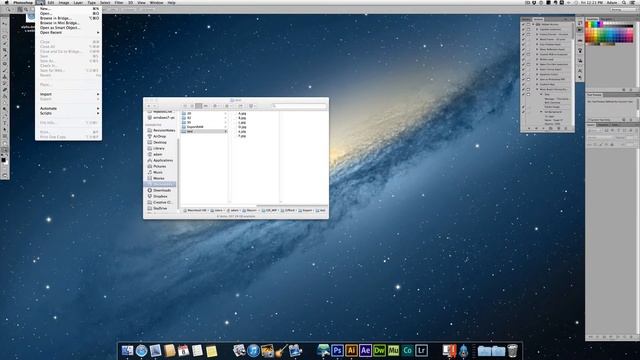This screenshot has width=640, height=360.
Task: Click the foreground color swatch in toolbar
Action: [3, 160]
